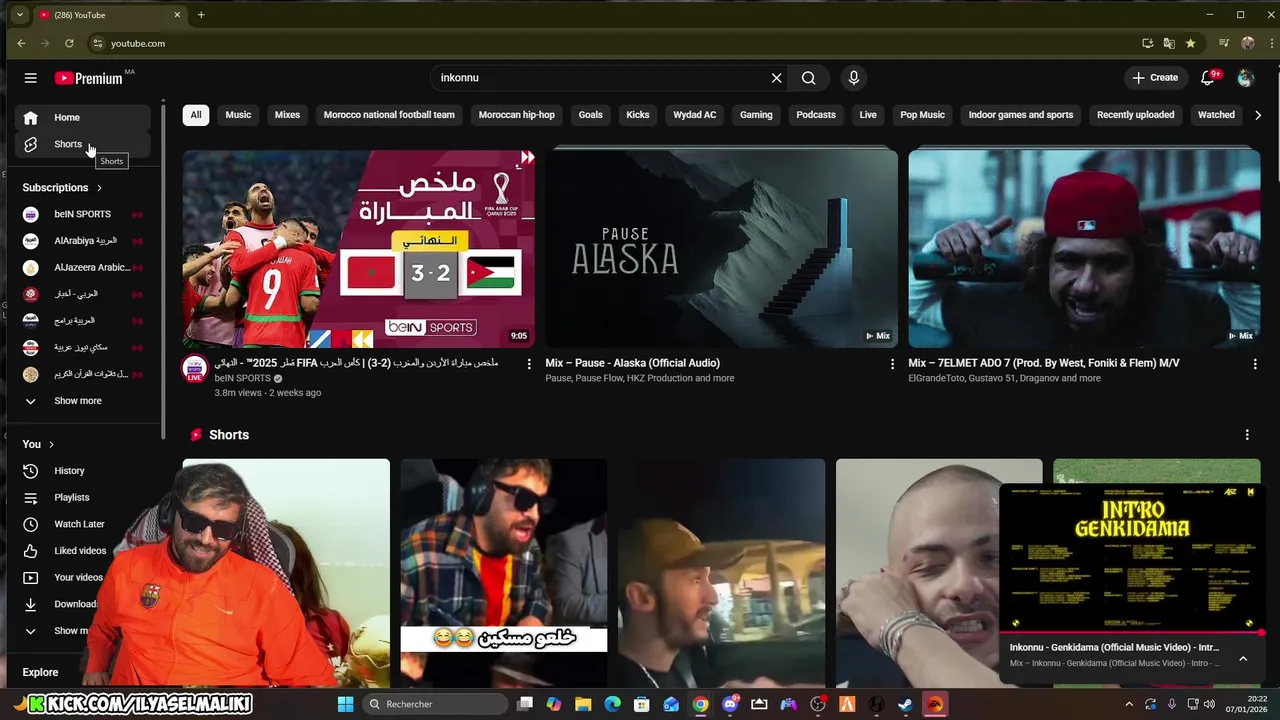Select the Mixes filter chip

(x=287, y=115)
